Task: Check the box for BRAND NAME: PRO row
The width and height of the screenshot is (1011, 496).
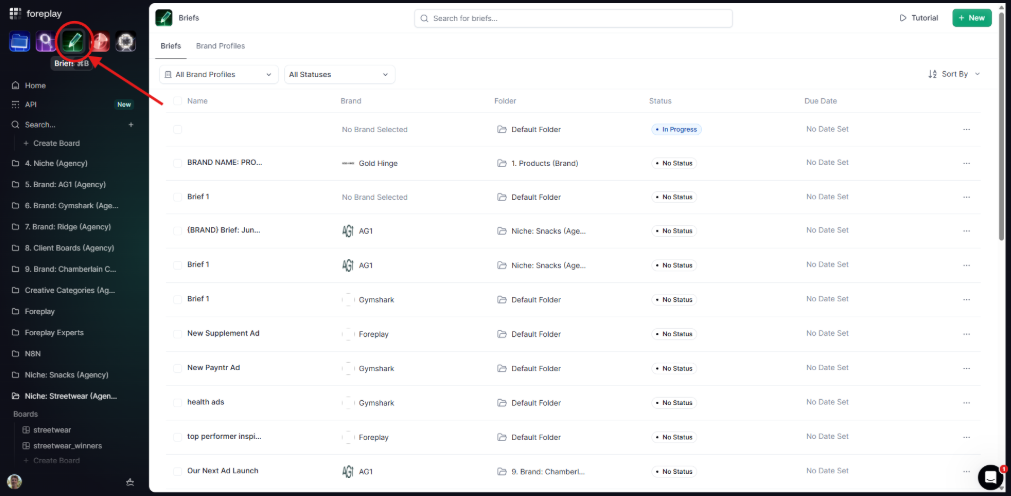Action: (177, 163)
